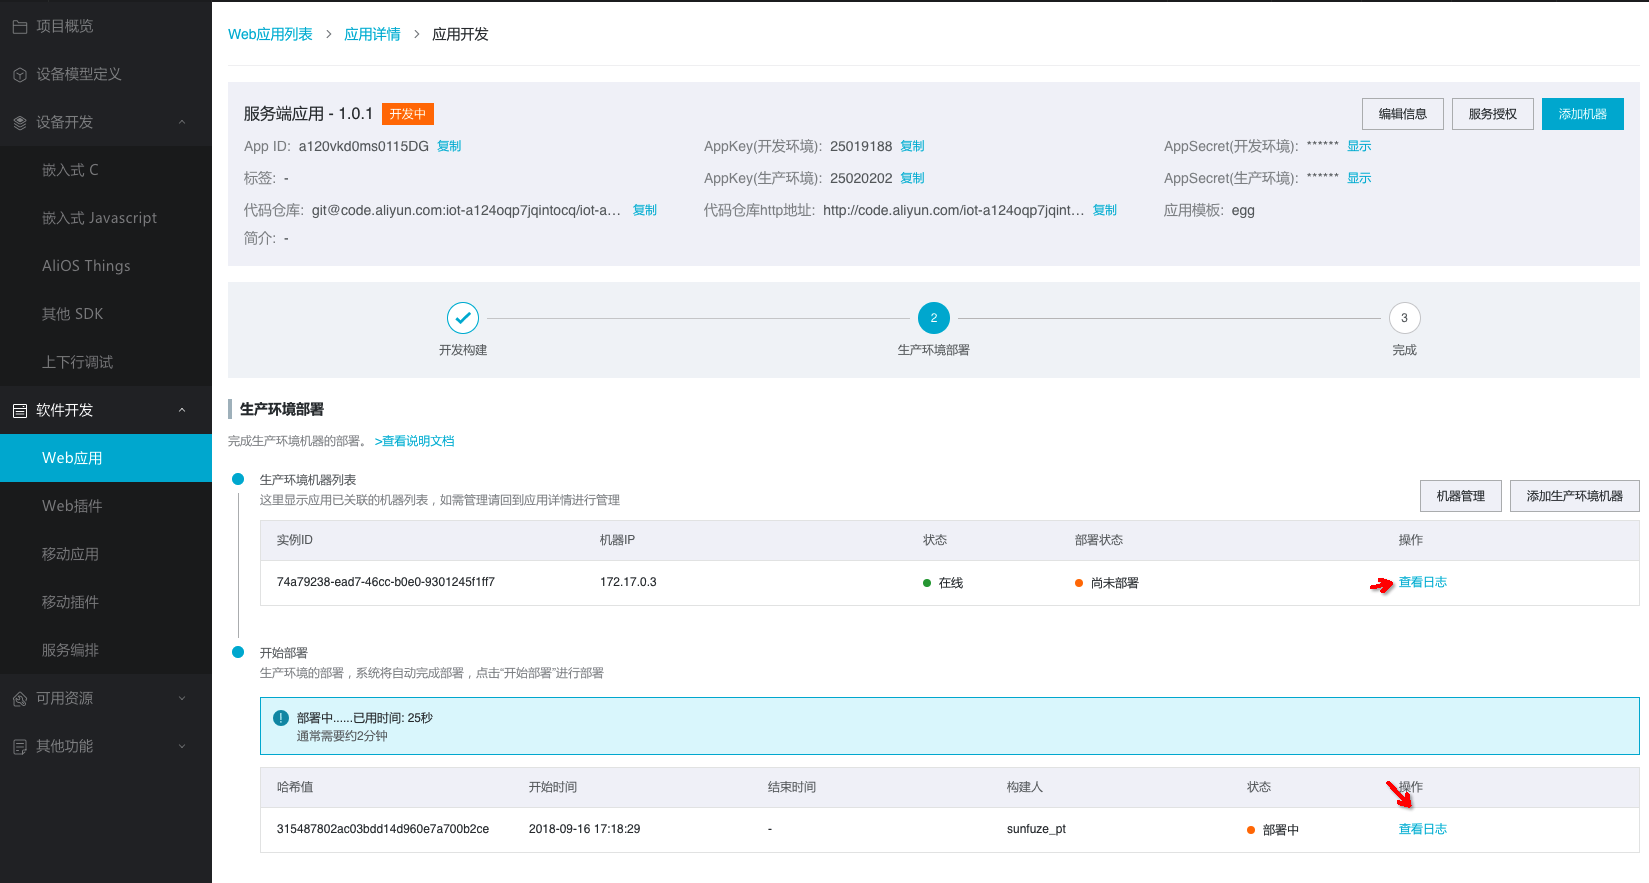Click the info icon in deploying notice
The image size is (1649, 883).
pos(281,718)
